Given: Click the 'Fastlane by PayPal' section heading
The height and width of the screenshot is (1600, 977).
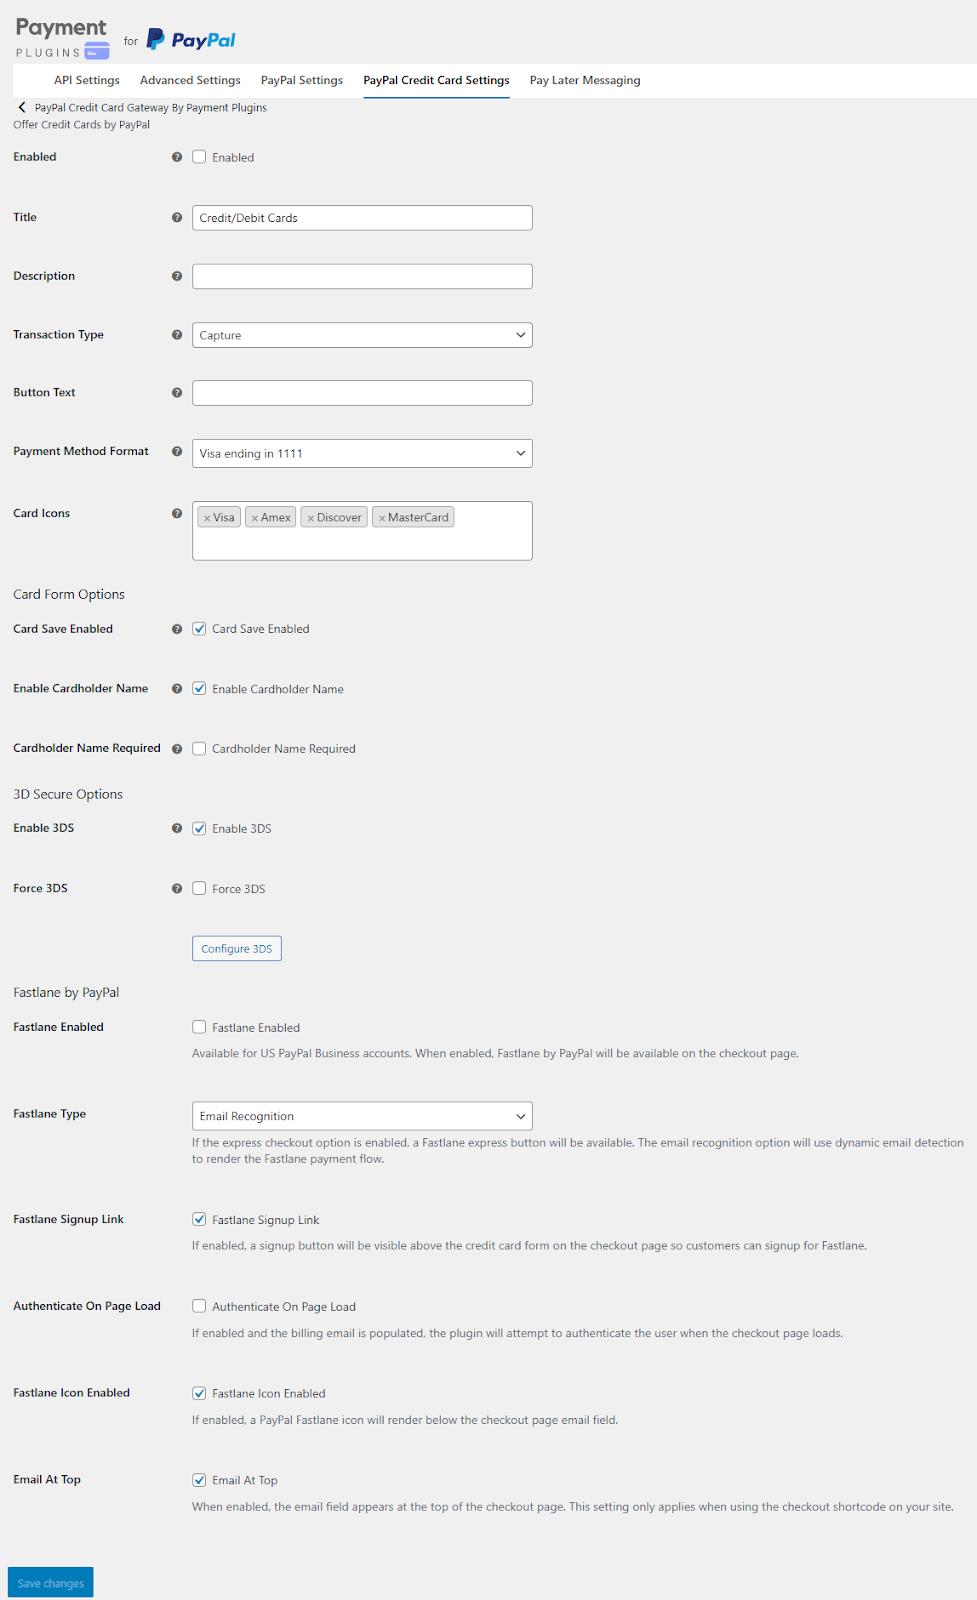Looking at the screenshot, I should (66, 992).
